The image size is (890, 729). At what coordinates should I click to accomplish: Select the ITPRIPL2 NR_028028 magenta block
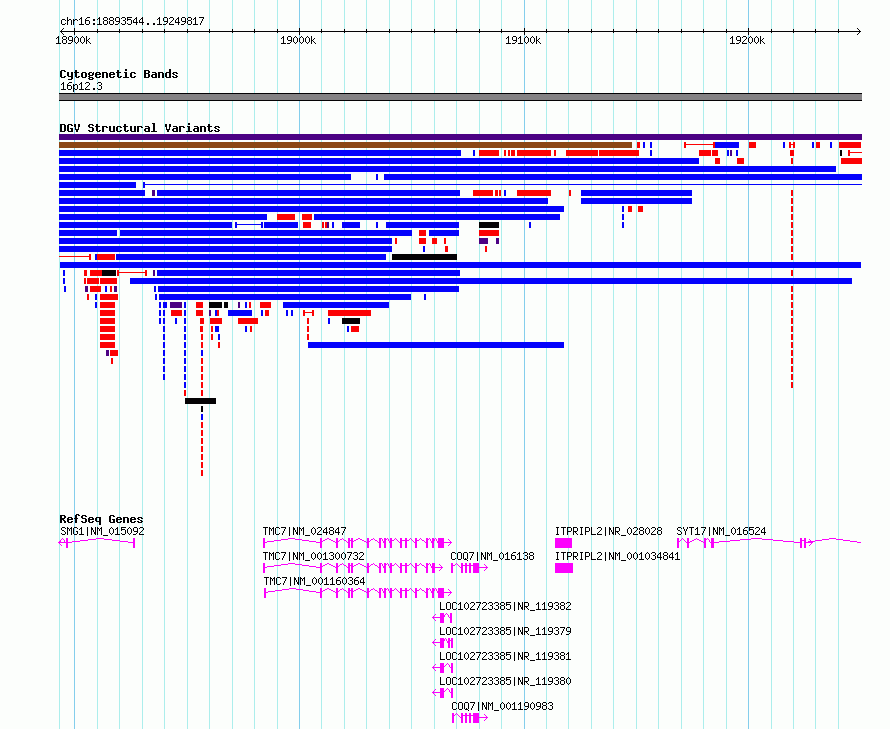pos(563,543)
